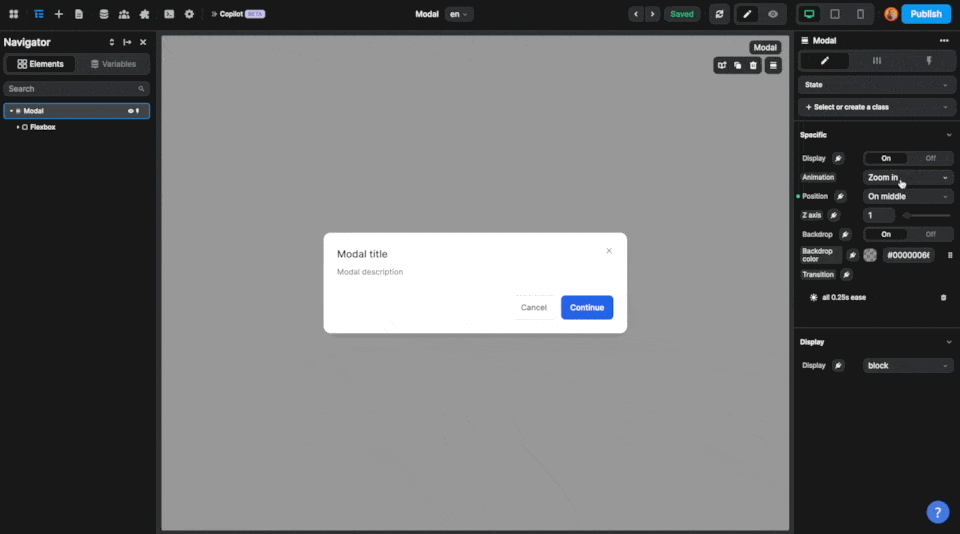Image resolution: width=960 pixels, height=534 pixels.
Task: Open the Users group icon
Action: point(124,14)
